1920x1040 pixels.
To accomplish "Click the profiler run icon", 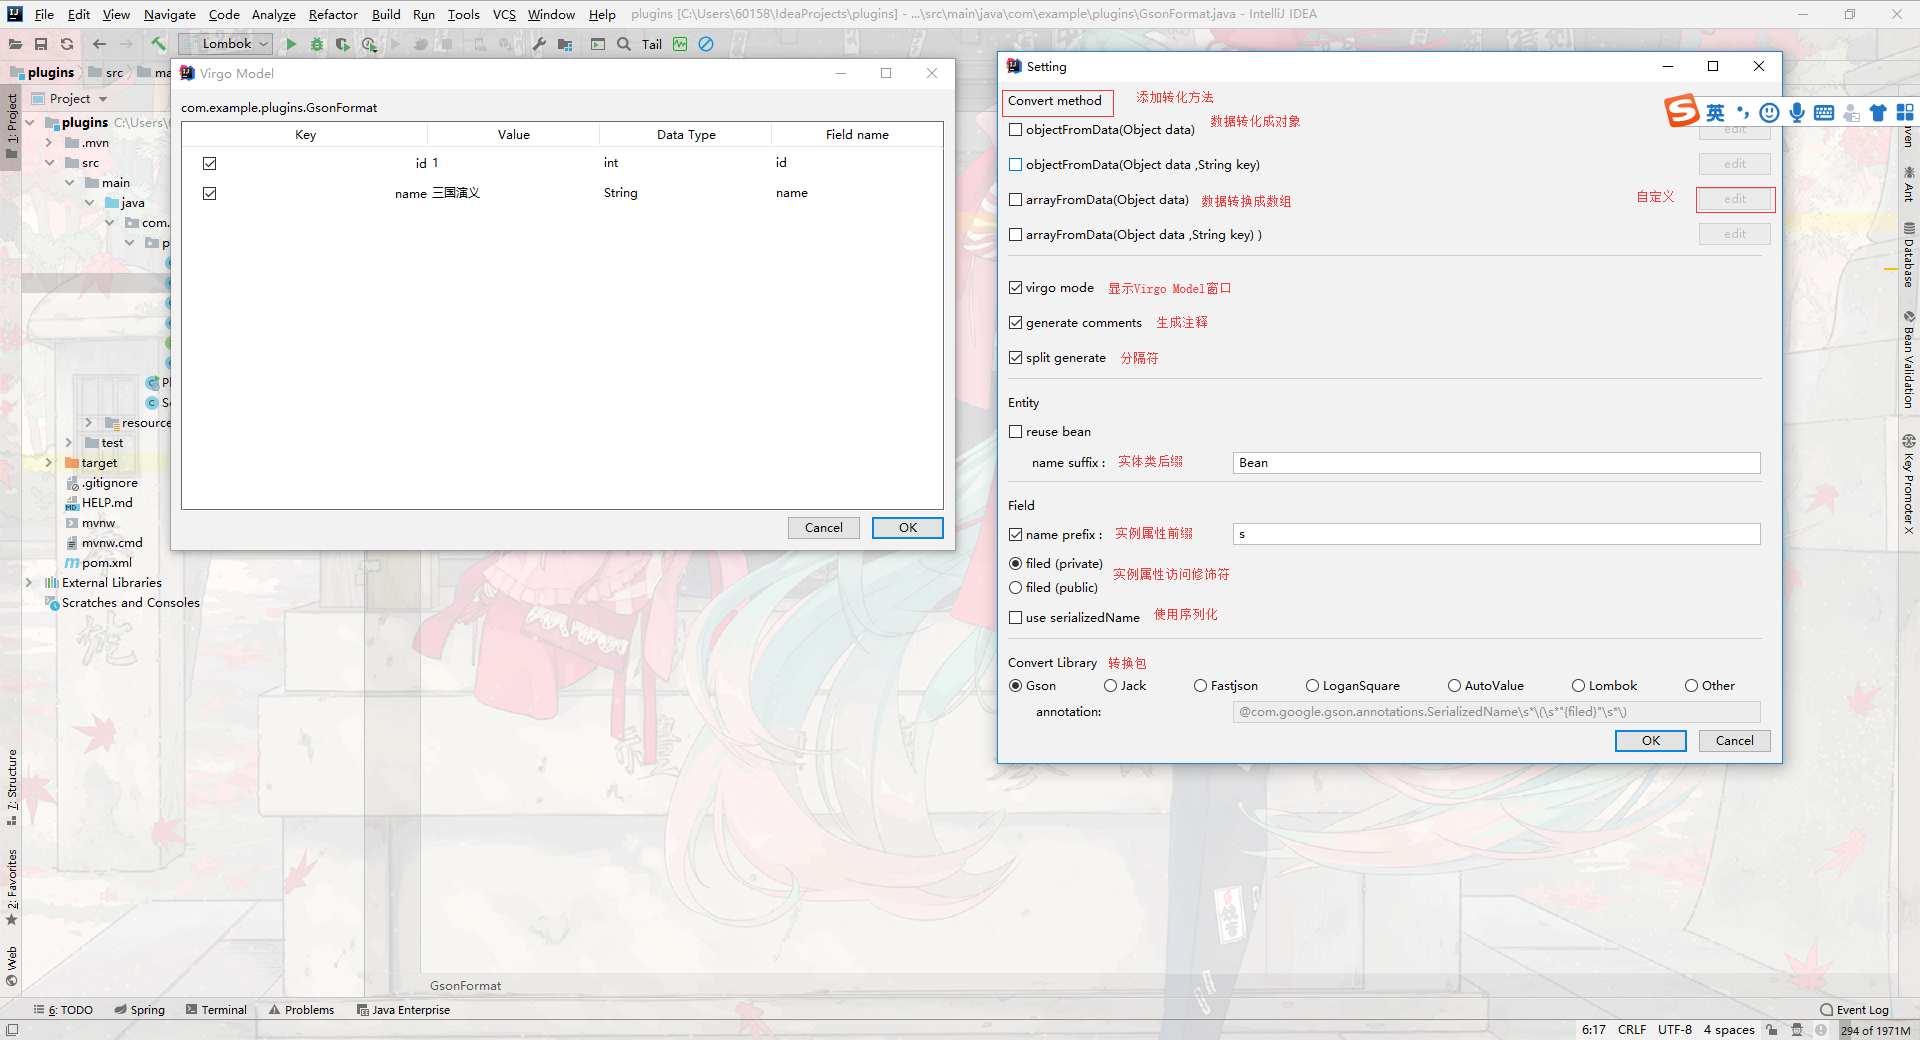I will pyautogui.click(x=369, y=44).
